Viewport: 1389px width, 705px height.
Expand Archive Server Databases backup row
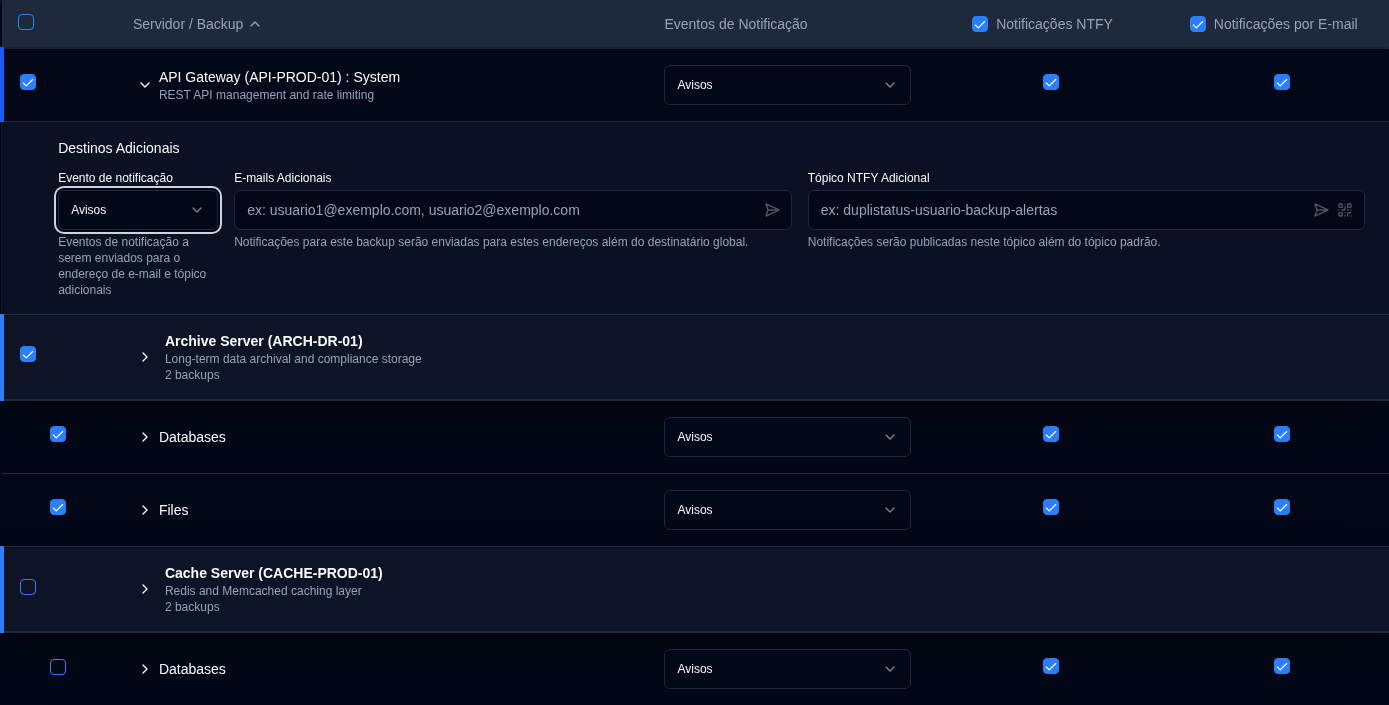[145, 437]
